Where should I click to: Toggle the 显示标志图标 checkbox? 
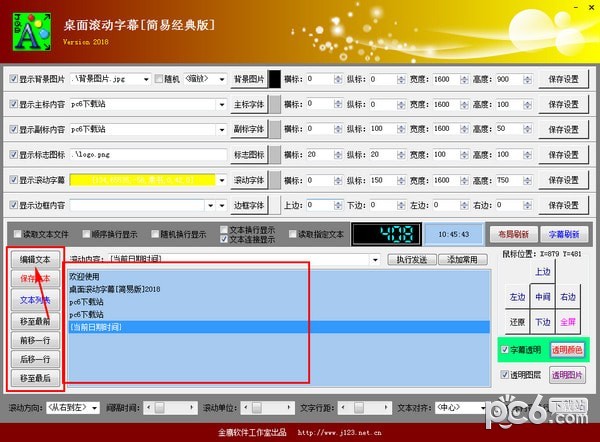[14, 155]
